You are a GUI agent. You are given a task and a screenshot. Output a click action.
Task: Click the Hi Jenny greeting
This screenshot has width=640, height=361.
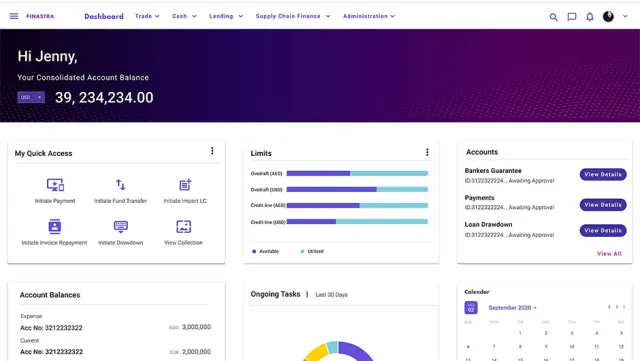47,56
